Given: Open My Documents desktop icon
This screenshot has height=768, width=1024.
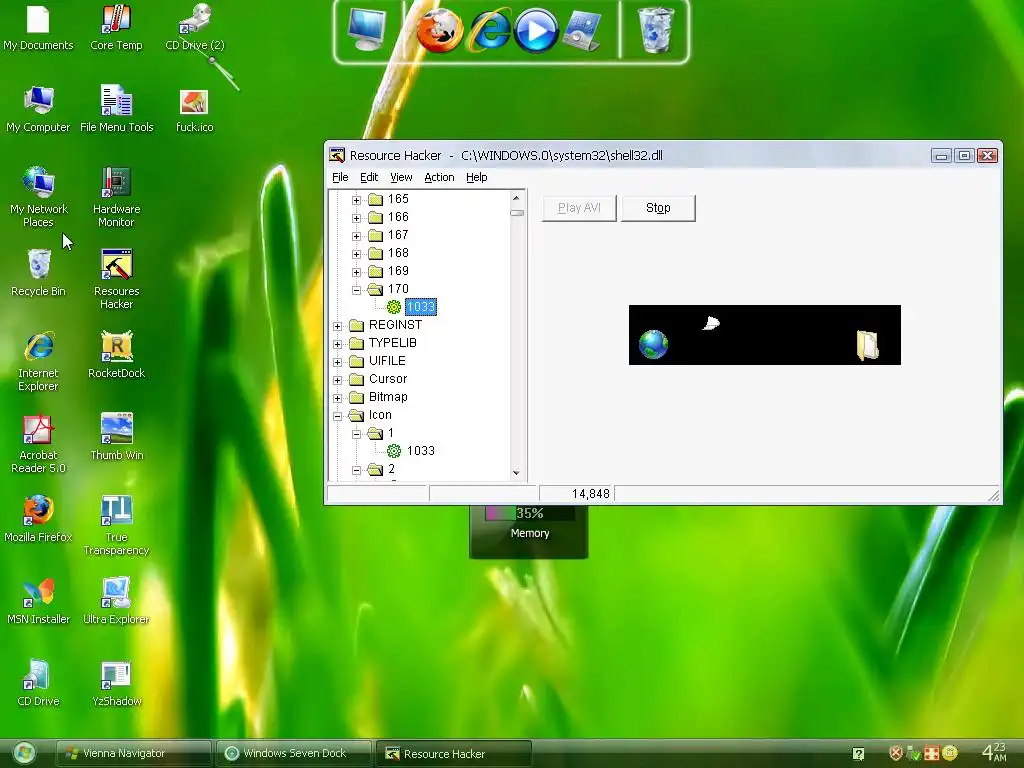Looking at the screenshot, I should pyautogui.click(x=38, y=27).
